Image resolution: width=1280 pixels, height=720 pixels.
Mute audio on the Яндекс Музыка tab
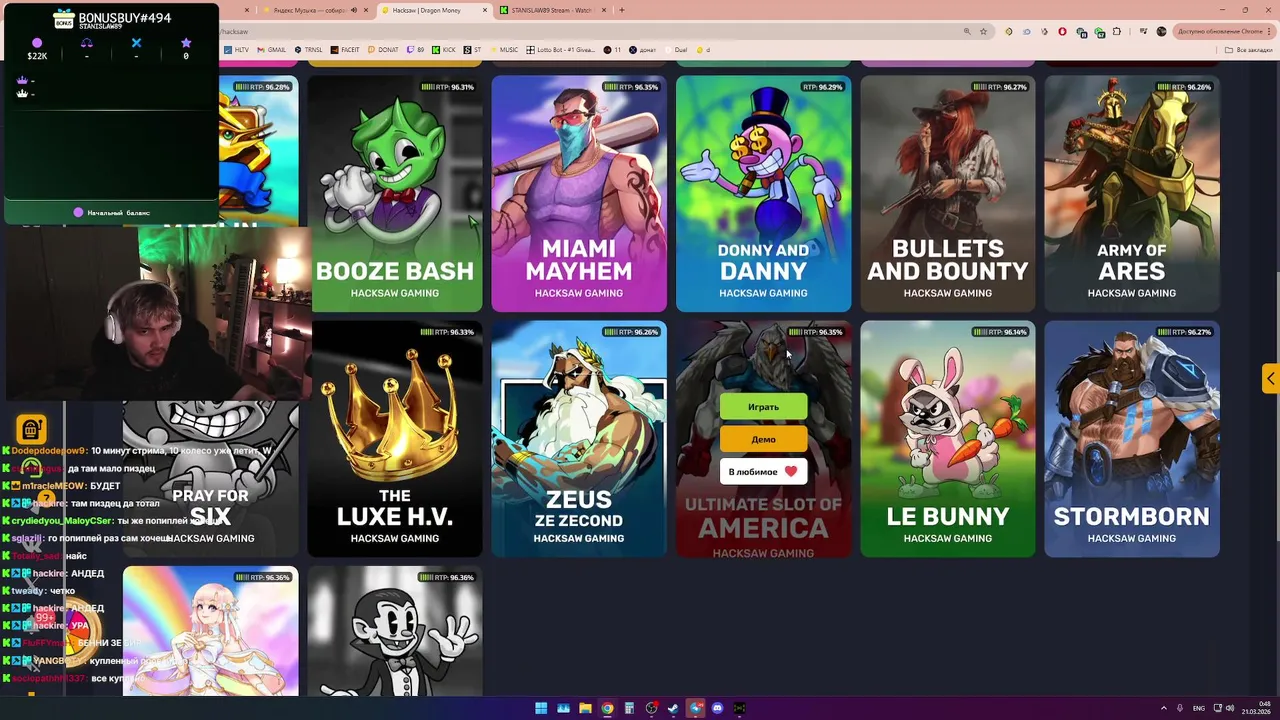click(x=354, y=10)
